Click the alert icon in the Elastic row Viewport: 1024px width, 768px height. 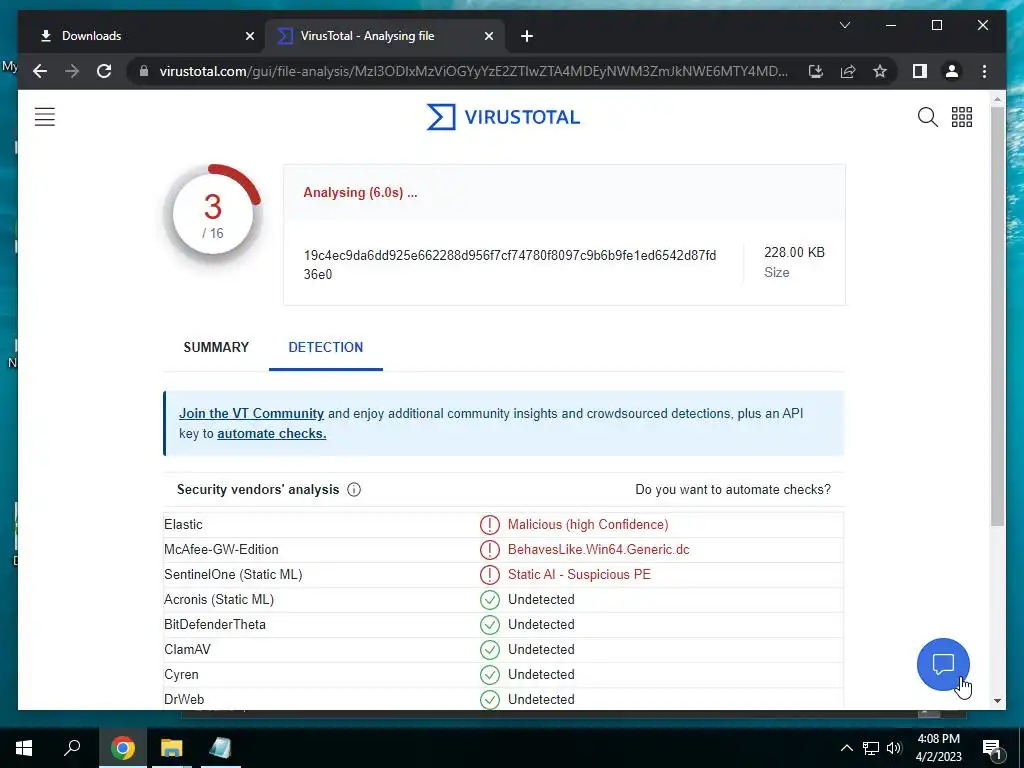point(490,524)
